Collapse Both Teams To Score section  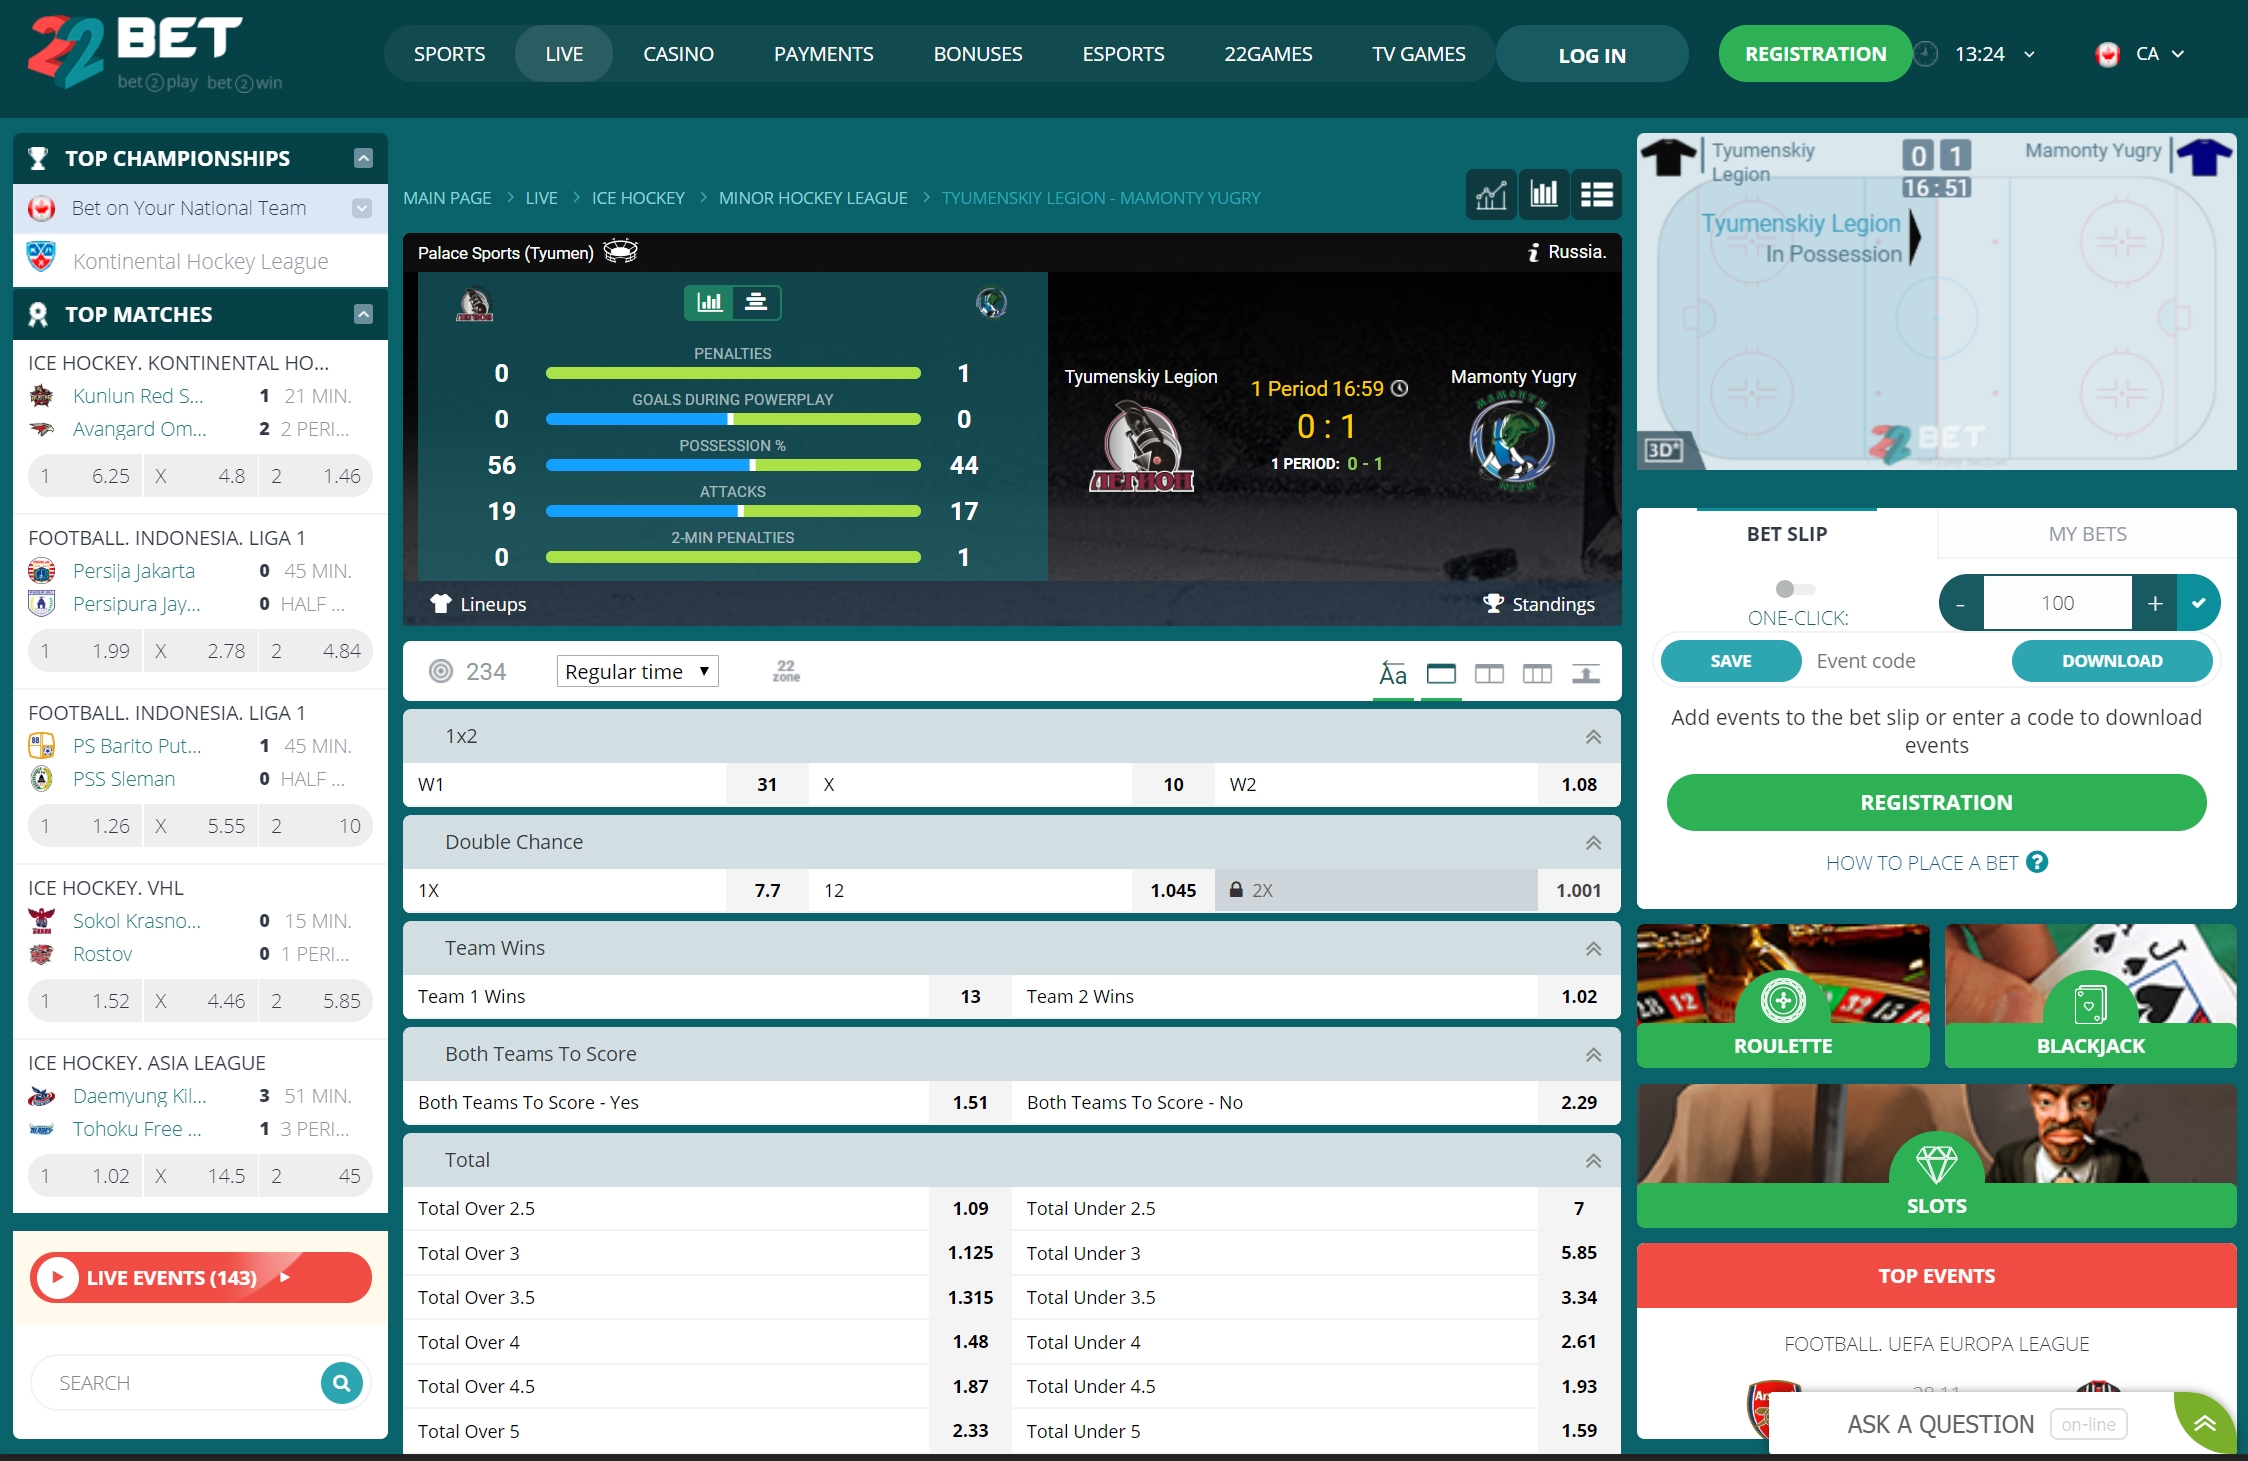(x=1593, y=1055)
